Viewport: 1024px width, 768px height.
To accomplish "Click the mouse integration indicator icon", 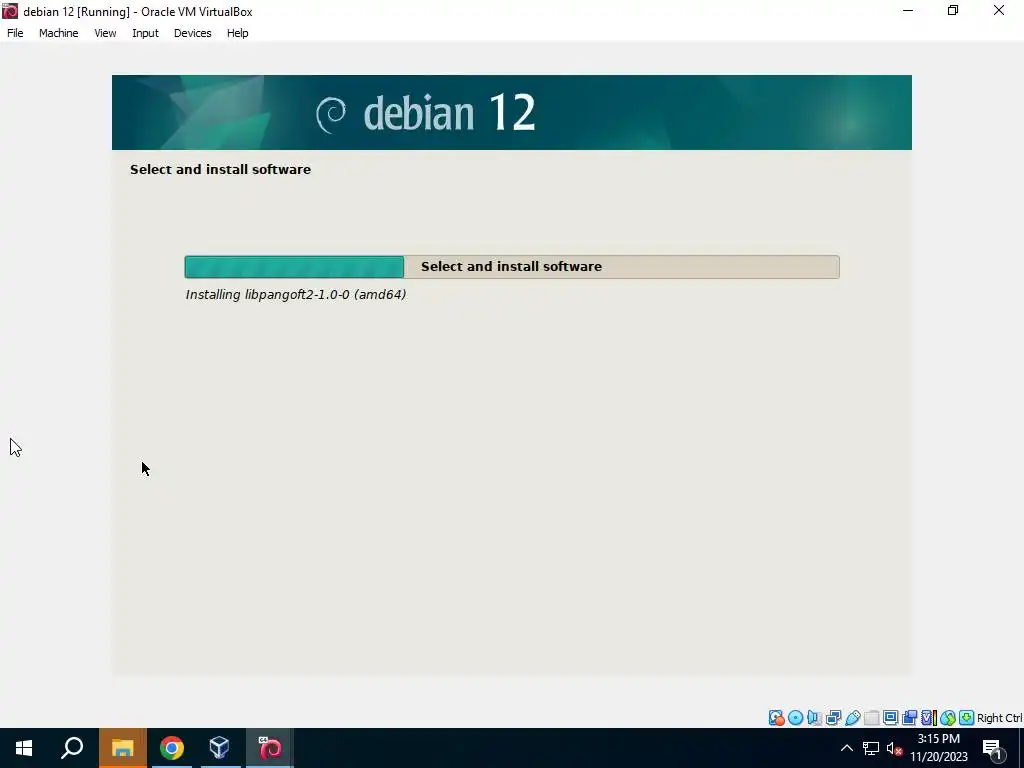I will pyautogui.click(x=948, y=718).
